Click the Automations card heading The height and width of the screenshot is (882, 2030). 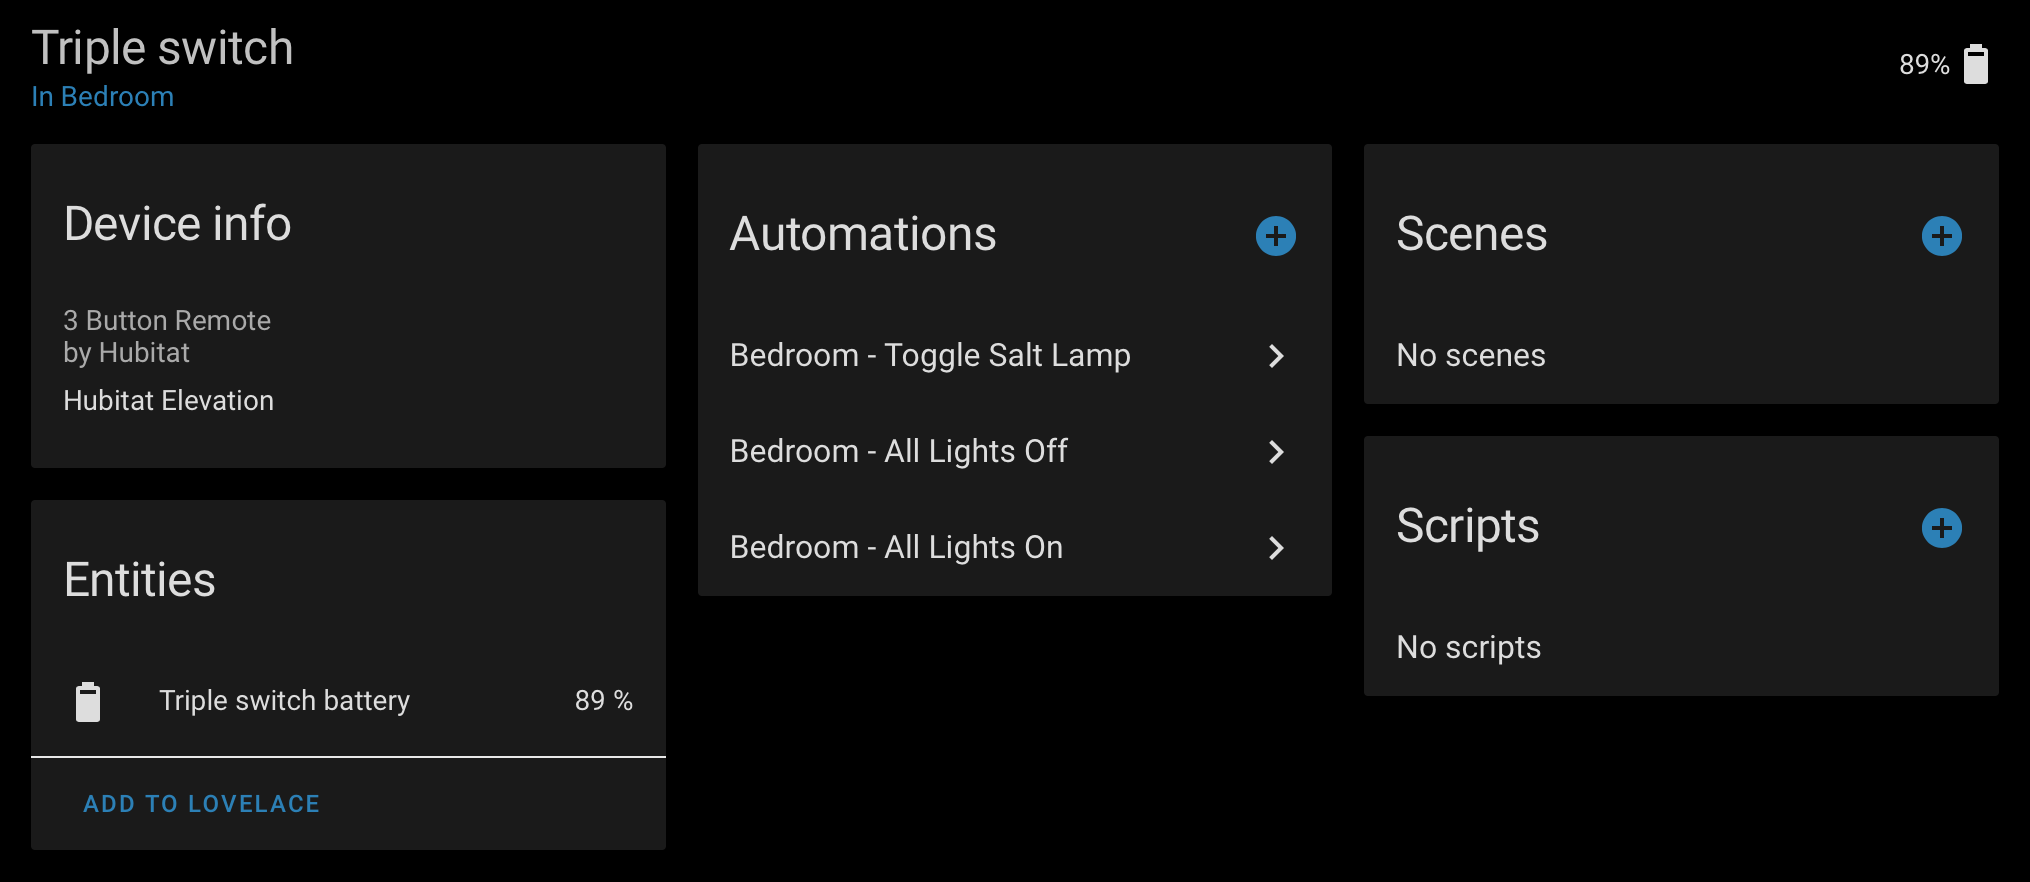(x=864, y=234)
